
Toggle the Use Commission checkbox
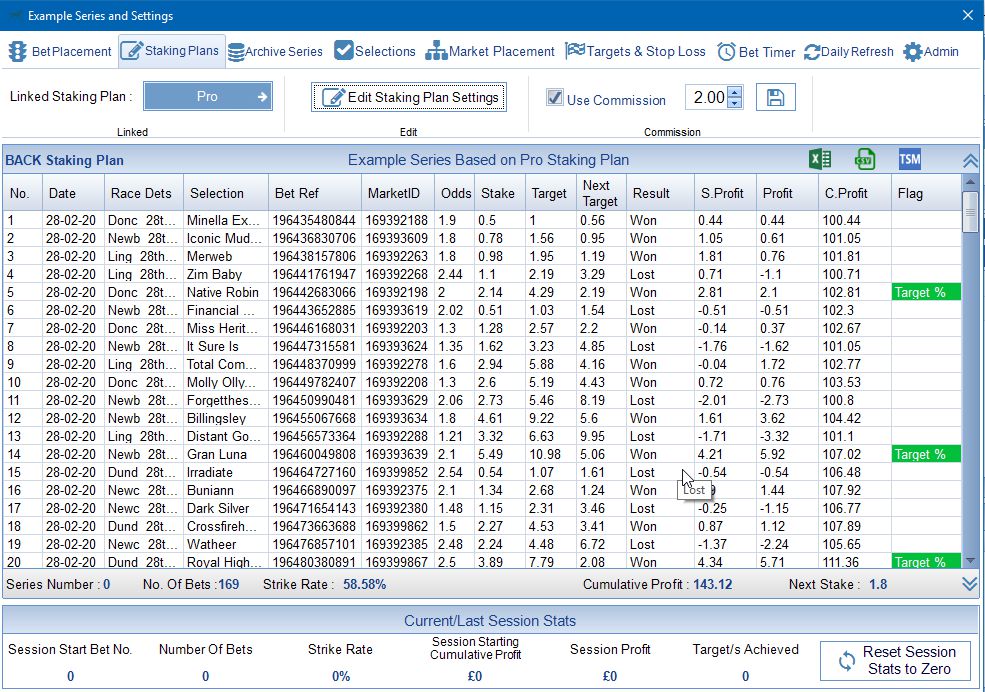555,97
